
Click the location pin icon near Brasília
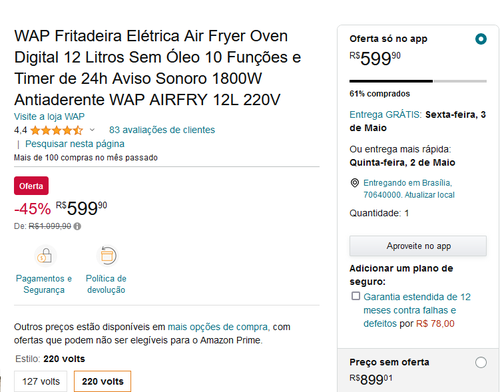click(x=355, y=183)
